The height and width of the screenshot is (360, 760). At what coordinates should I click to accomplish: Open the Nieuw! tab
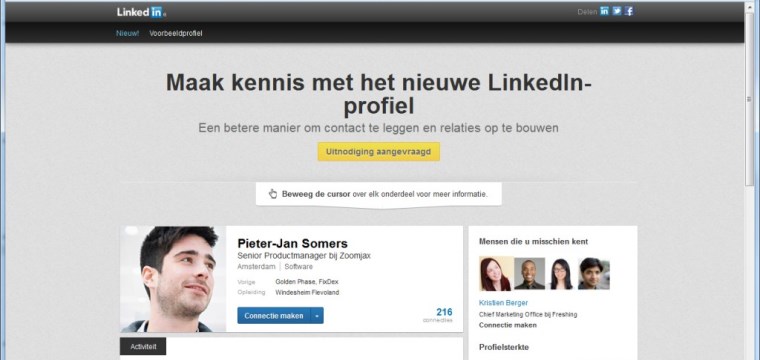pyautogui.click(x=127, y=33)
